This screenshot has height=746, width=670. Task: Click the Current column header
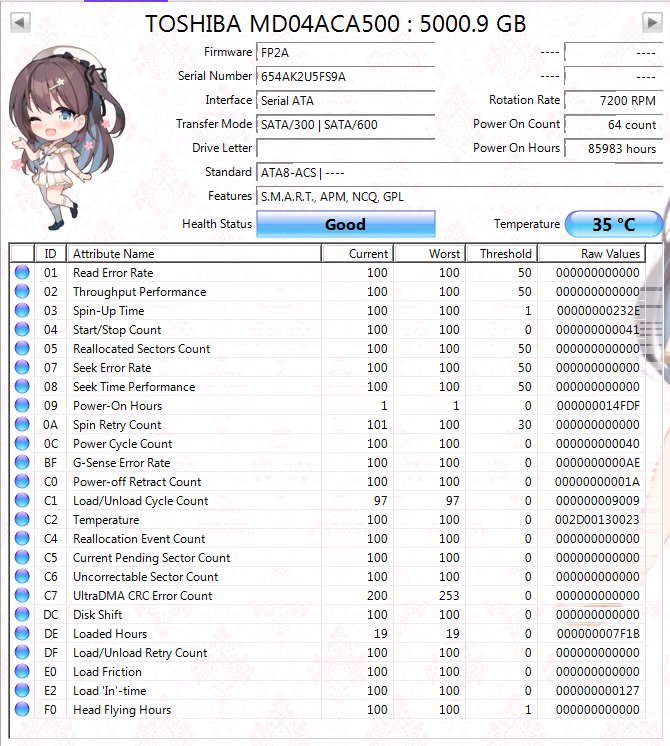(x=358, y=254)
